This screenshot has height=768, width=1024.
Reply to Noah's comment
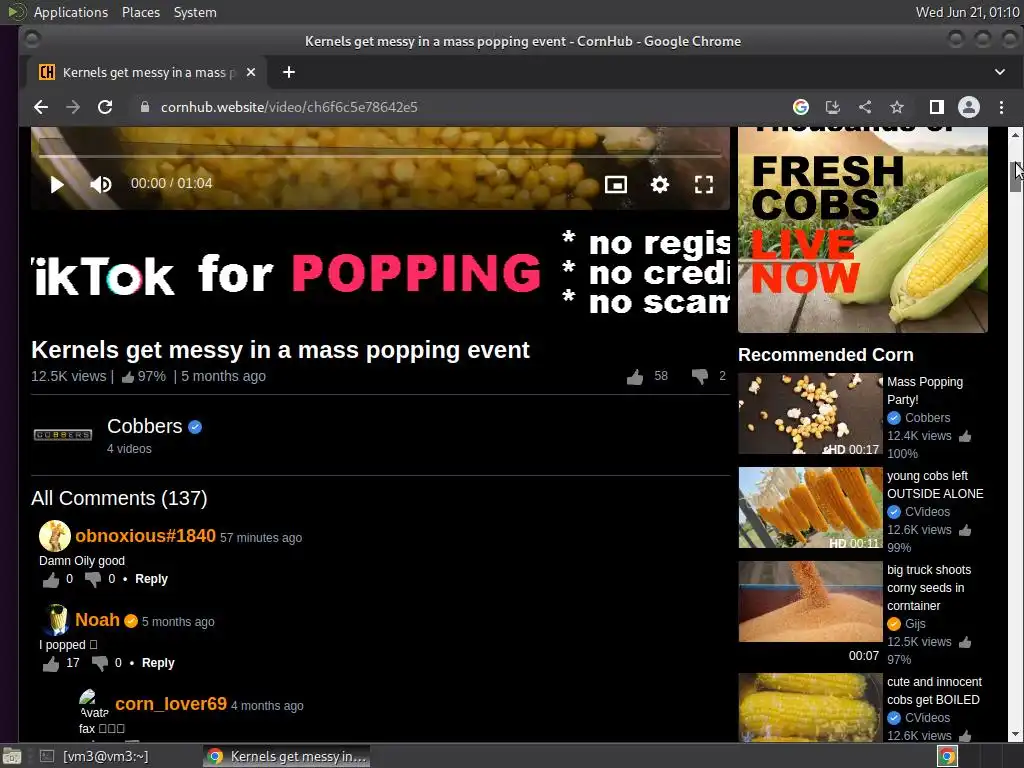(158, 663)
